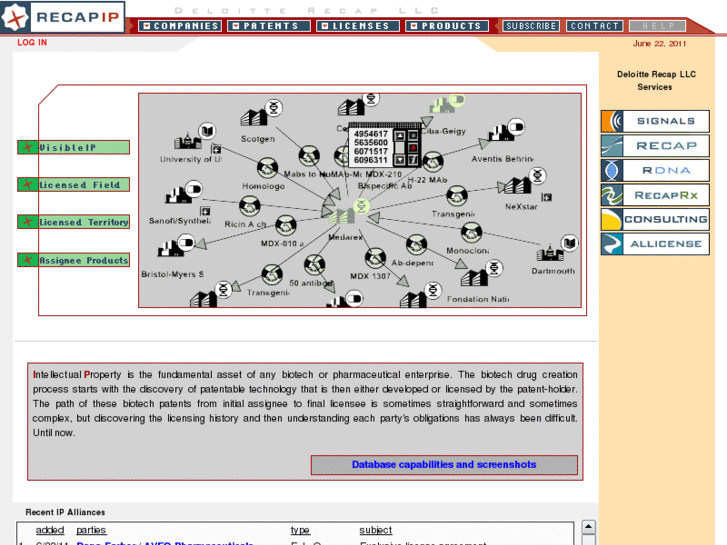Click patent popup scroll up arrow
This screenshot has width=727, height=545.
pos(399,135)
